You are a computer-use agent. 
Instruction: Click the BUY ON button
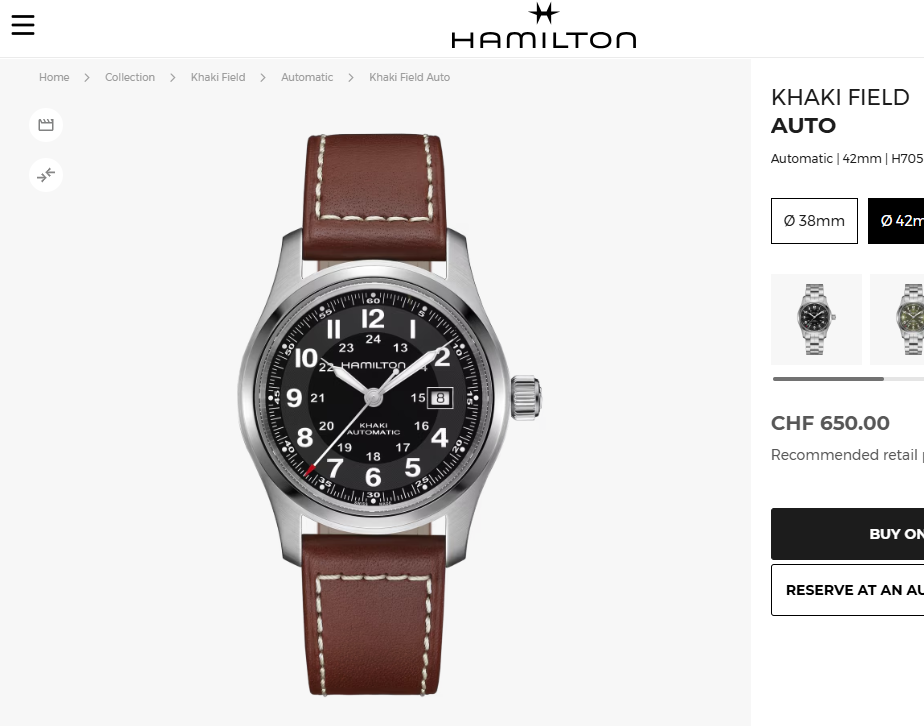coord(847,534)
